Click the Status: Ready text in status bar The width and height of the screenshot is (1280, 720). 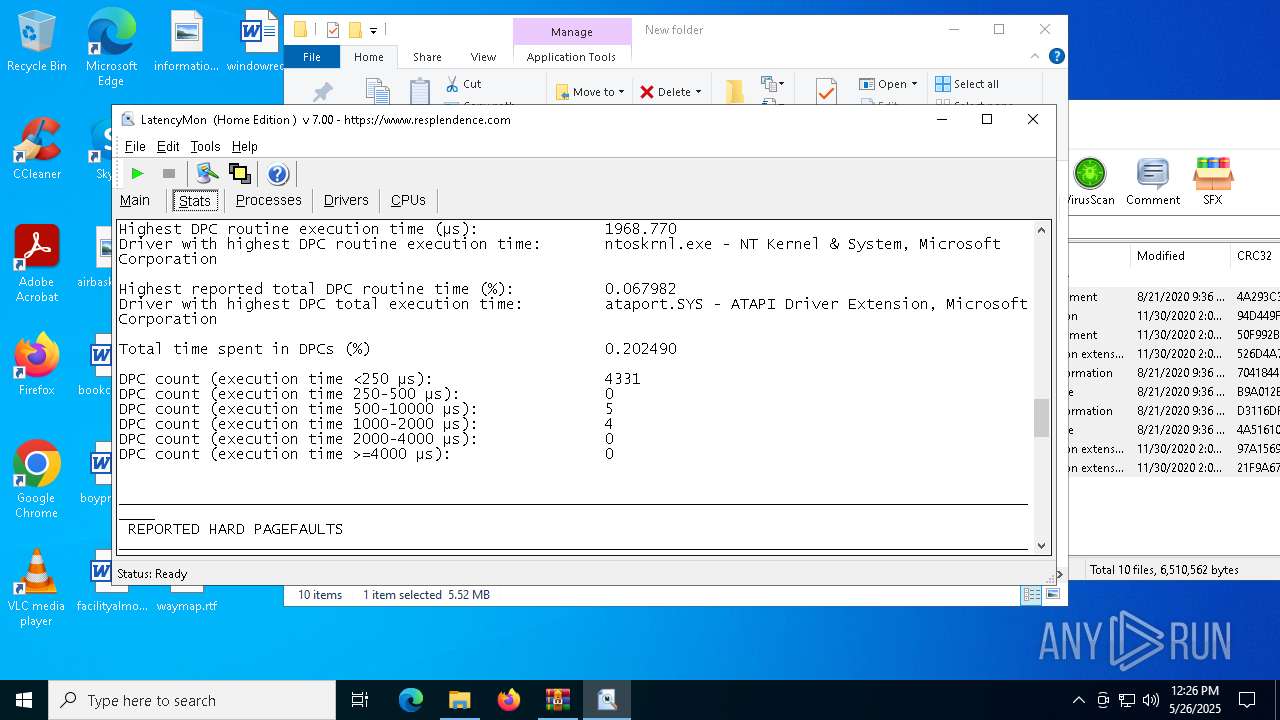(152, 574)
